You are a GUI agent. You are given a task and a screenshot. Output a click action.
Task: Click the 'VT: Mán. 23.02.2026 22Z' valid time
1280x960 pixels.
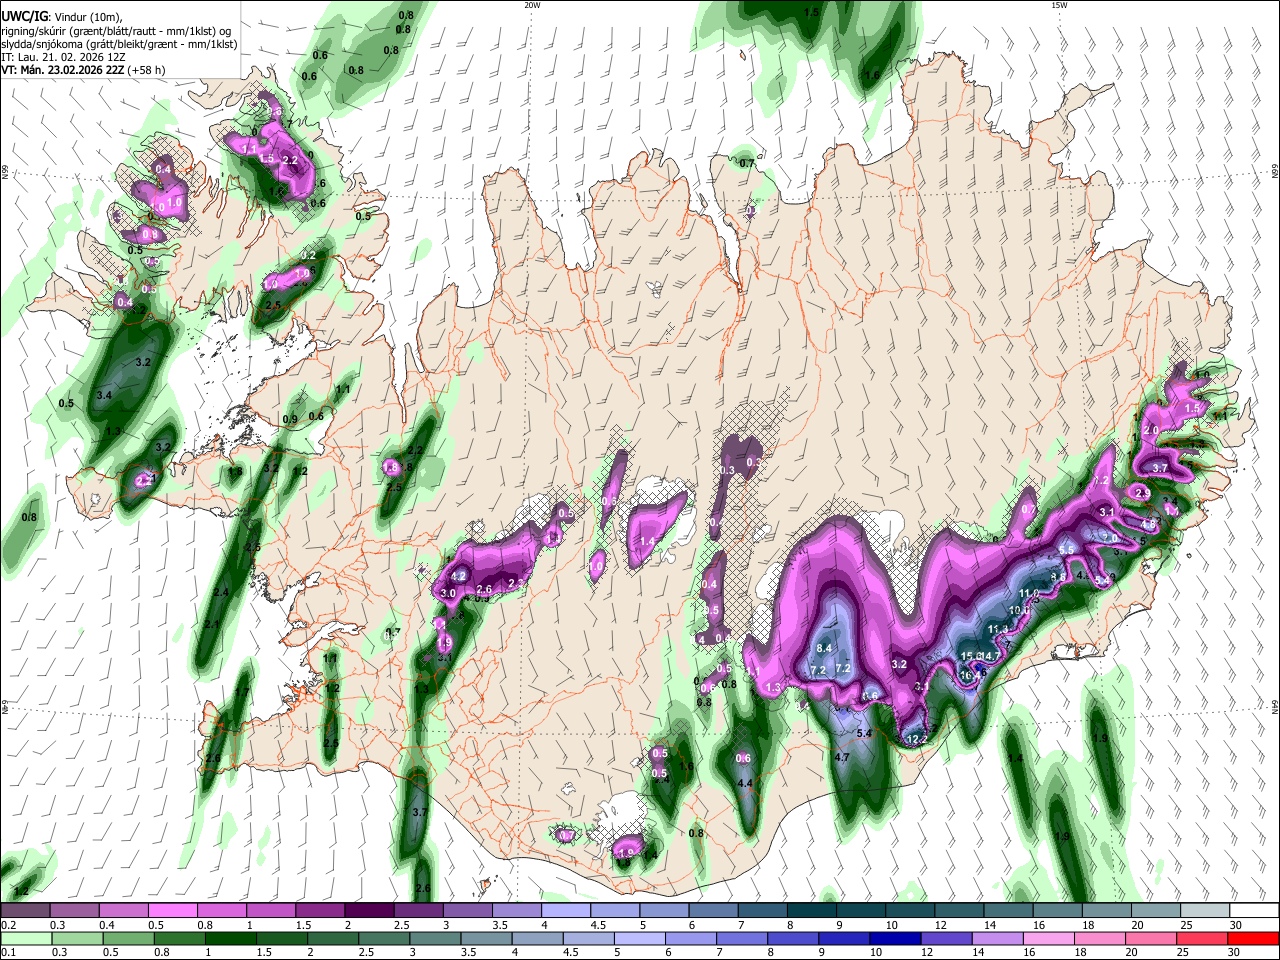tap(63, 70)
